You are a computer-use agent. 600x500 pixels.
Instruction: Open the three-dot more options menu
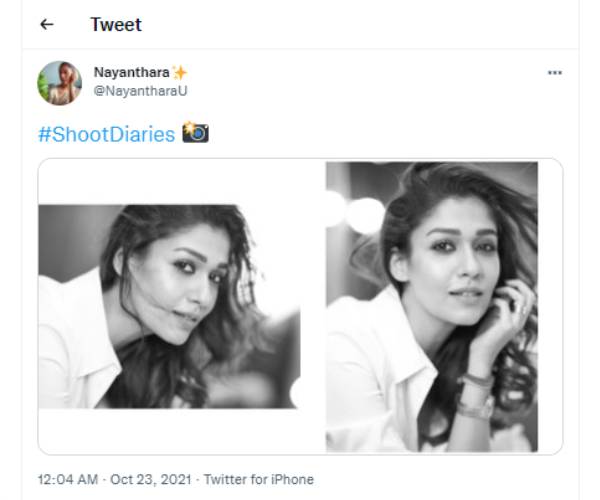tap(555, 73)
